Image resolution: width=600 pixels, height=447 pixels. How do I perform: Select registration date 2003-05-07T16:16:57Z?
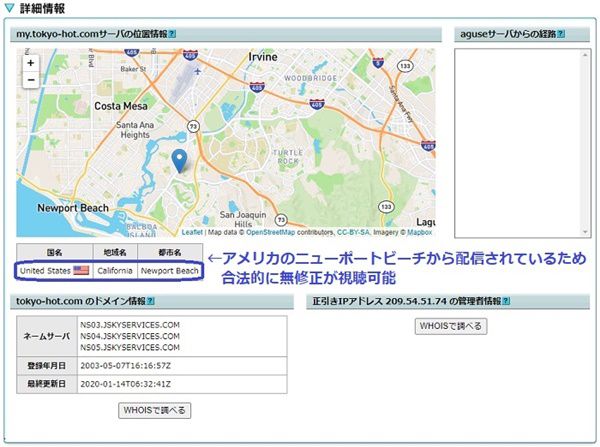(x=126, y=366)
